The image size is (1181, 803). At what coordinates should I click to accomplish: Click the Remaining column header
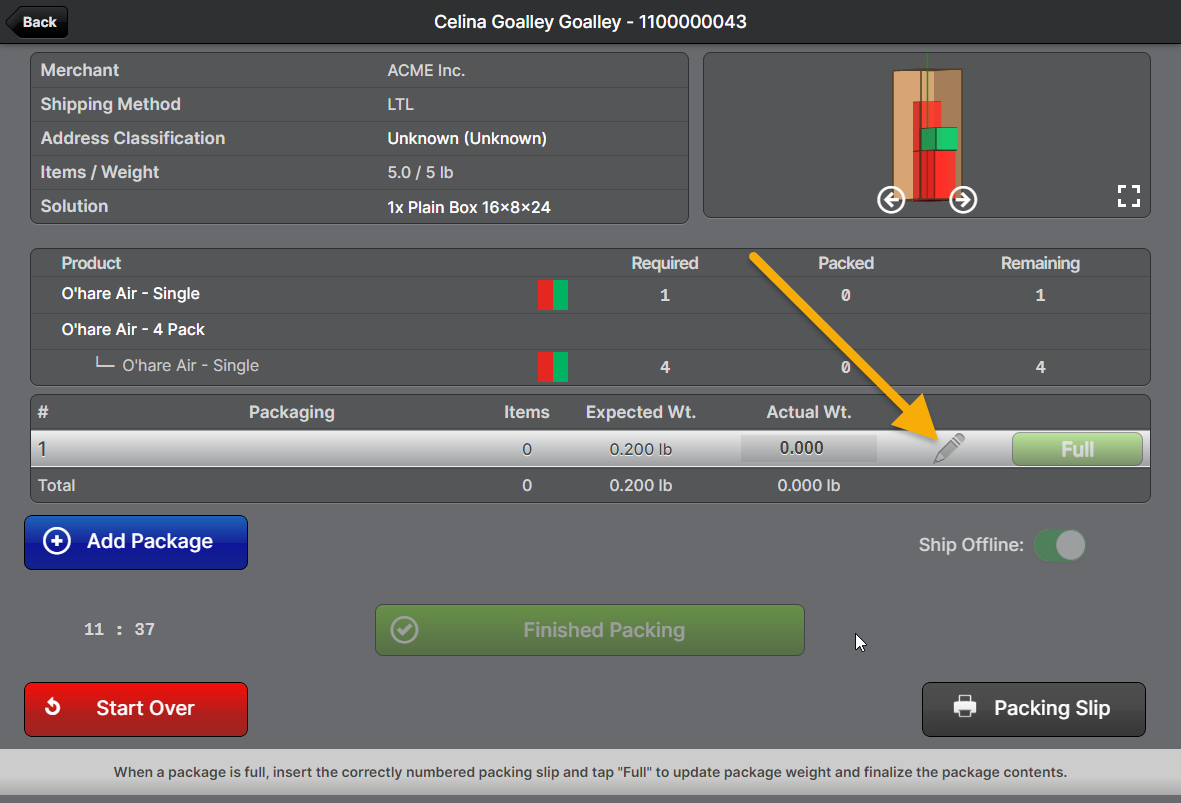click(x=1040, y=263)
